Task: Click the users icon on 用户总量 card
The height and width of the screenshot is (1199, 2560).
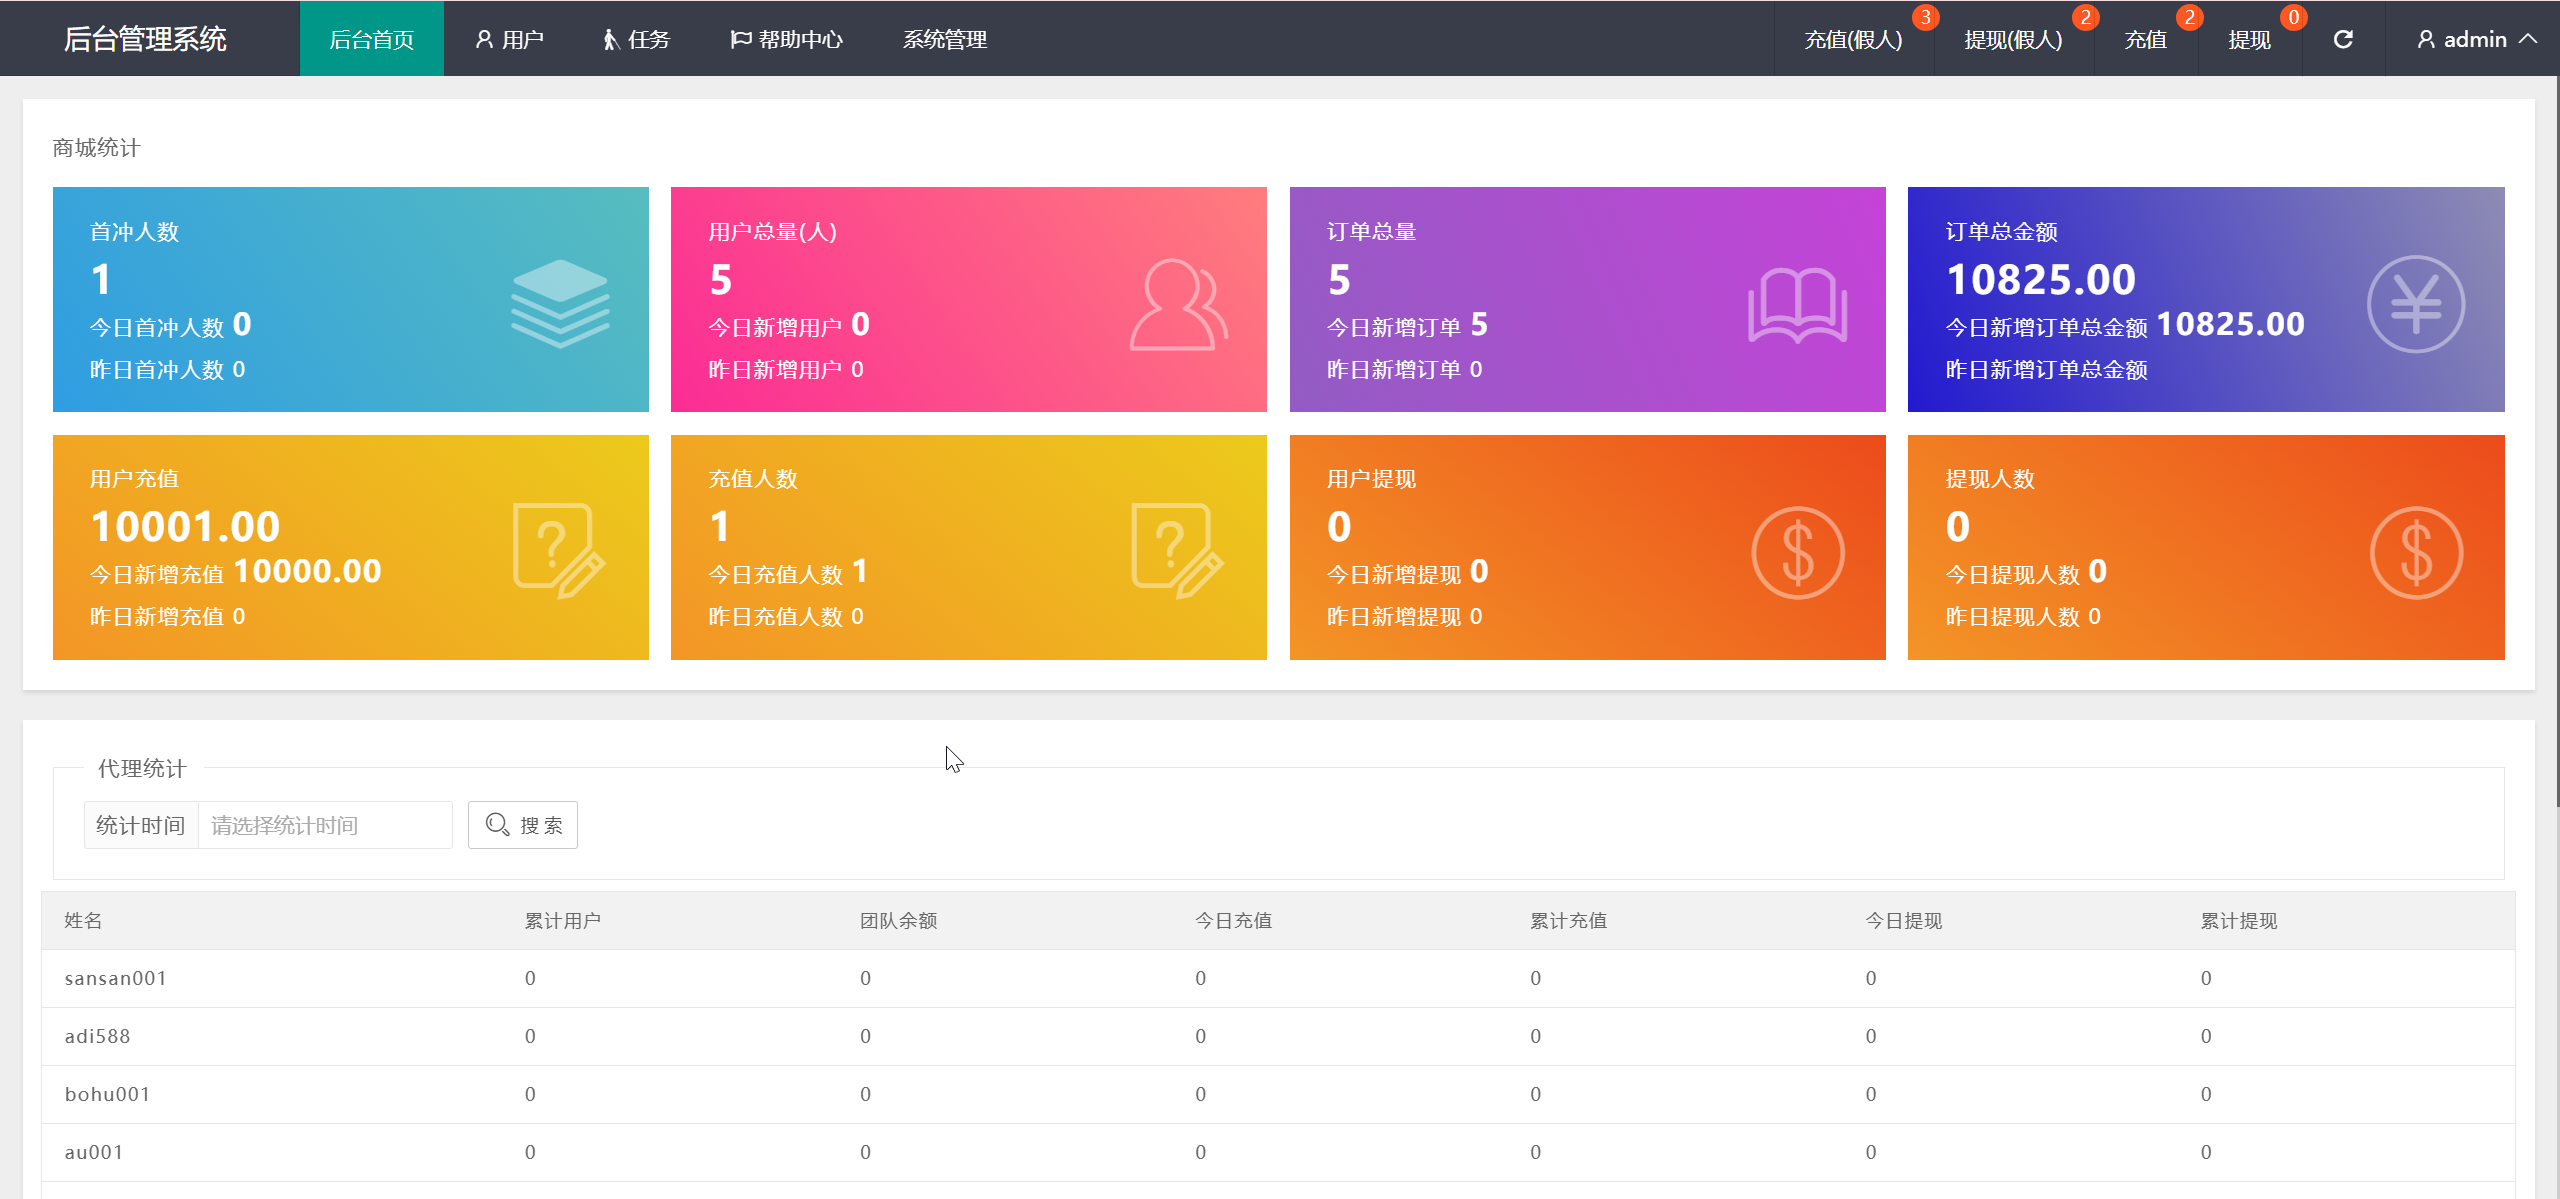Action: 1178,304
